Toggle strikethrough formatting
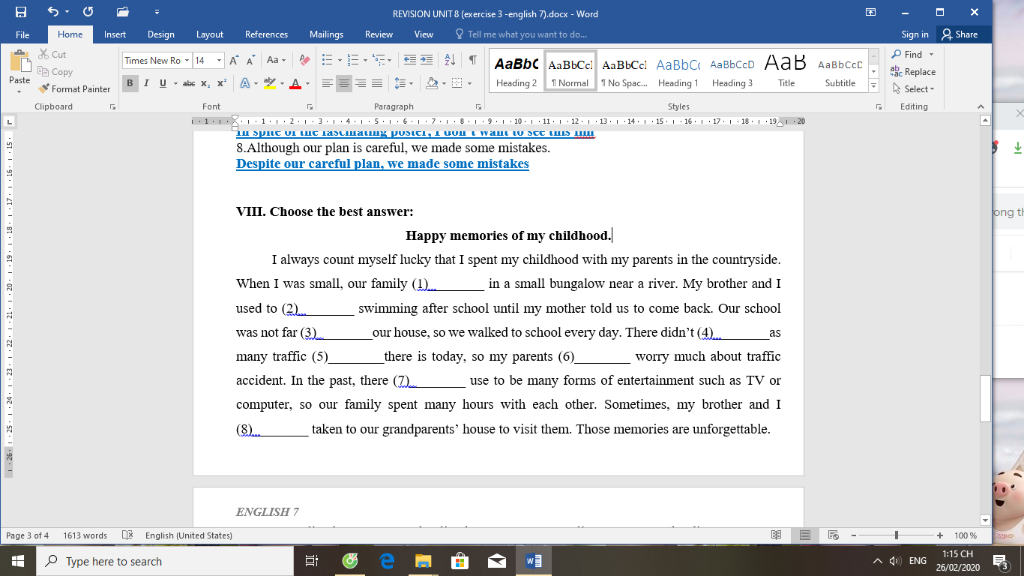This screenshot has height=576, width=1024. (189, 83)
